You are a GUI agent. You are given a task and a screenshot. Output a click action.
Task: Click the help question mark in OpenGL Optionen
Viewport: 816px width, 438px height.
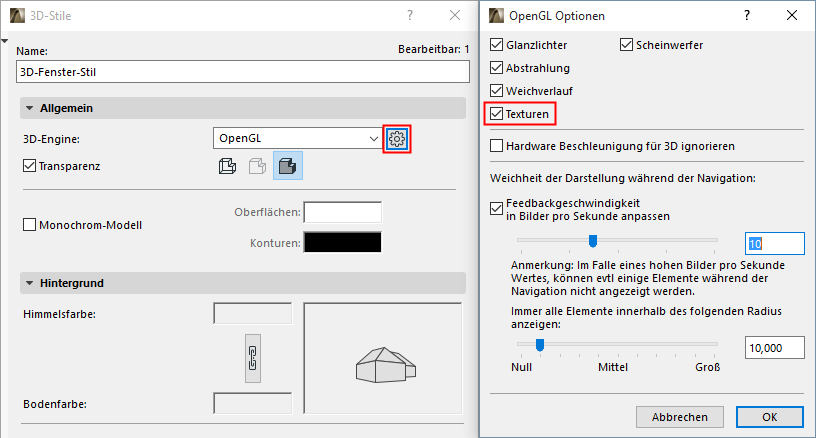point(746,15)
